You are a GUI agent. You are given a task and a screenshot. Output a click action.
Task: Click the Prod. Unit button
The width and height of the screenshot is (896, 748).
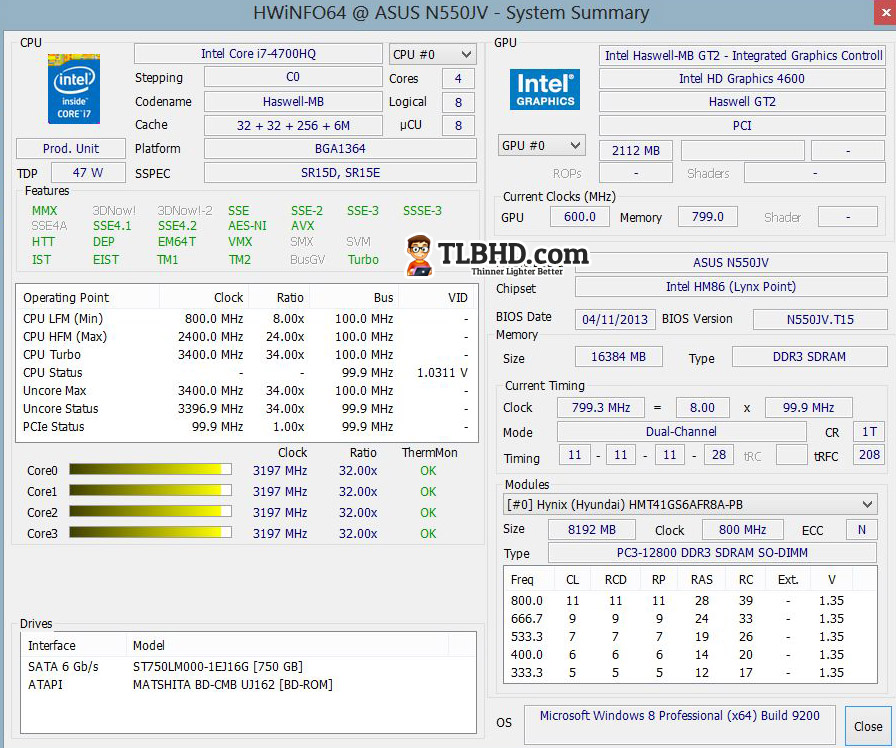tap(71, 149)
